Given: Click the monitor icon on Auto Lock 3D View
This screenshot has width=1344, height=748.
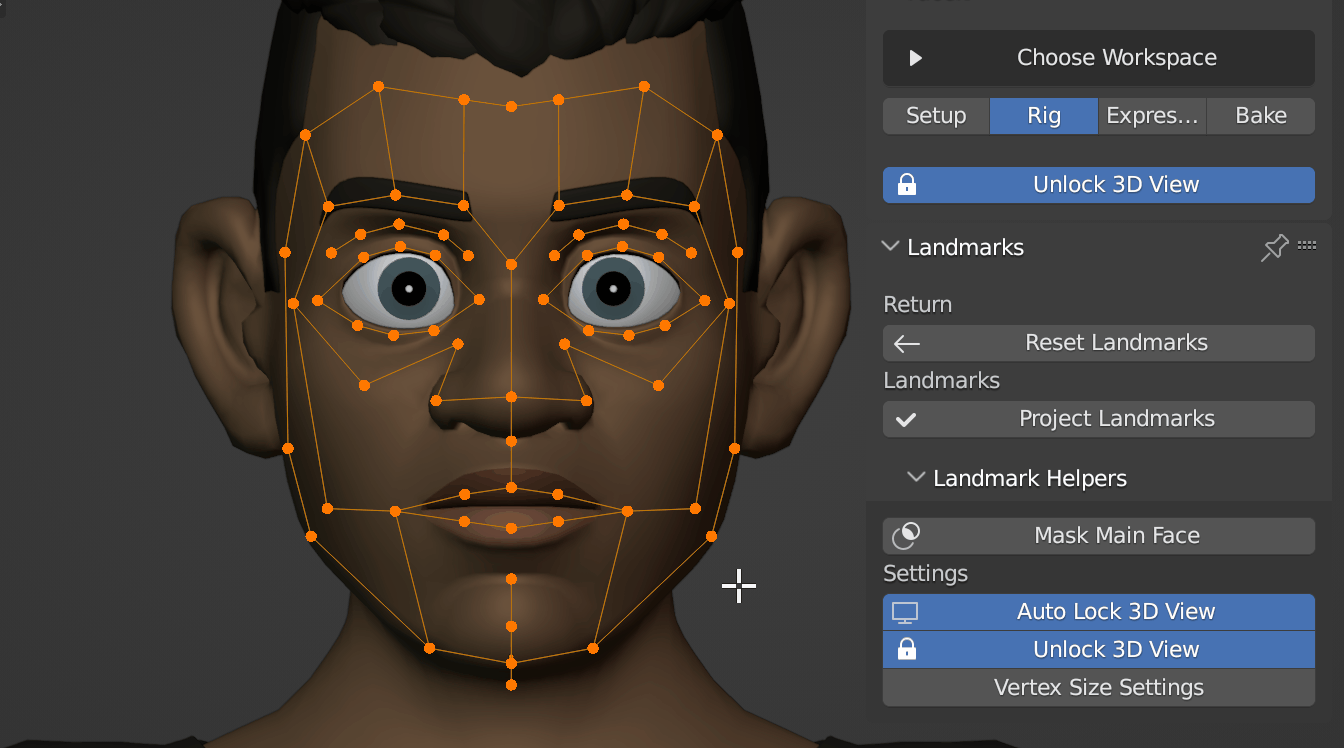Looking at the screenshot, I should 905,612.
